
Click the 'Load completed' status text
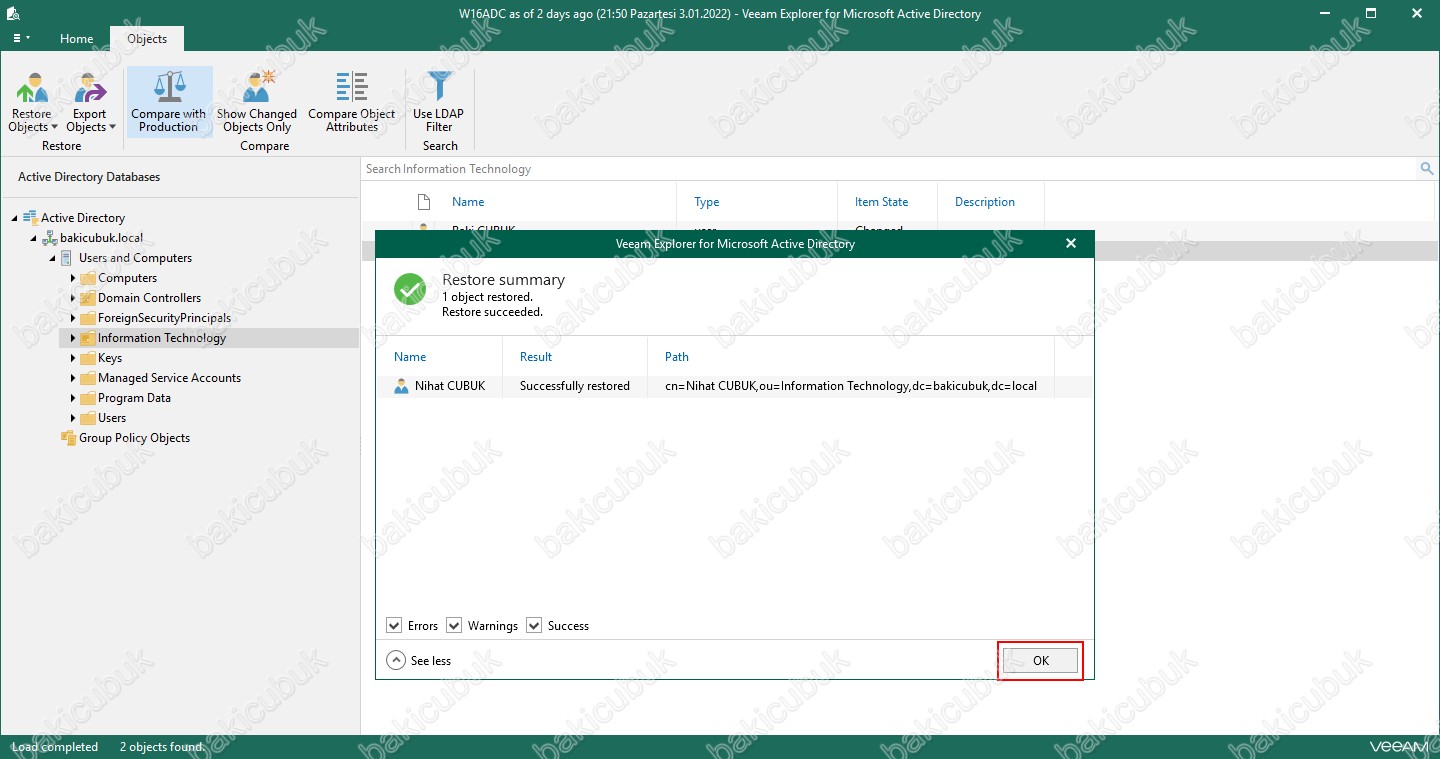(55, 747)
